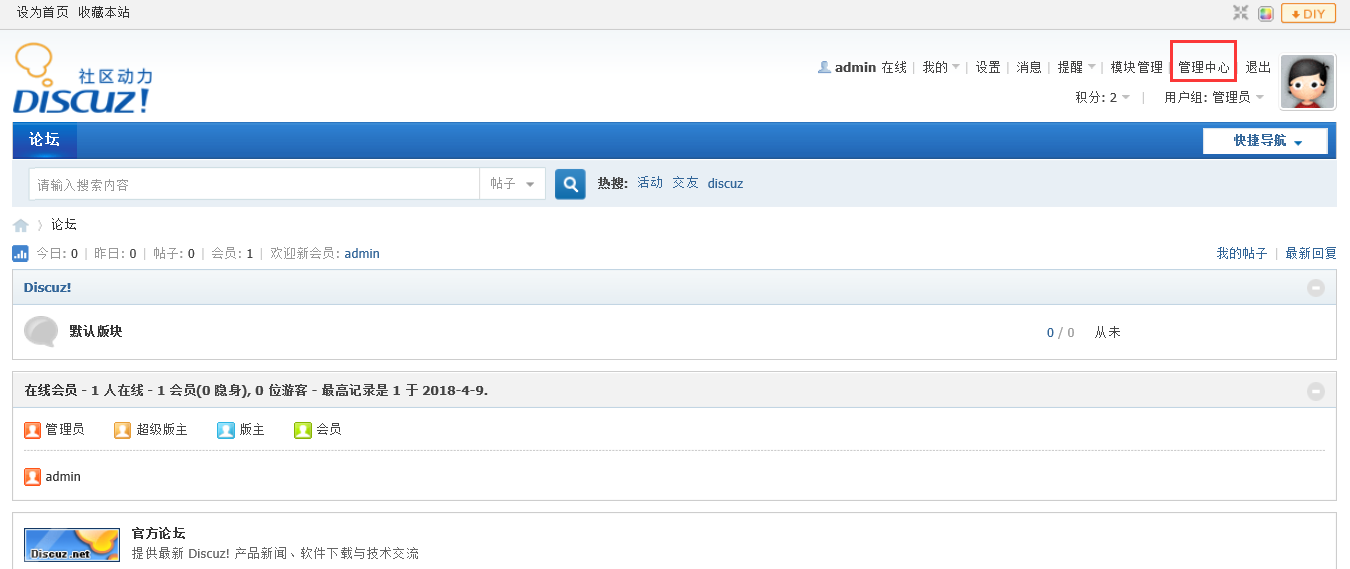The image size is (1350, 569).
Task: Open the colorful style switcher icon
Action: (x=1265, y=13)
